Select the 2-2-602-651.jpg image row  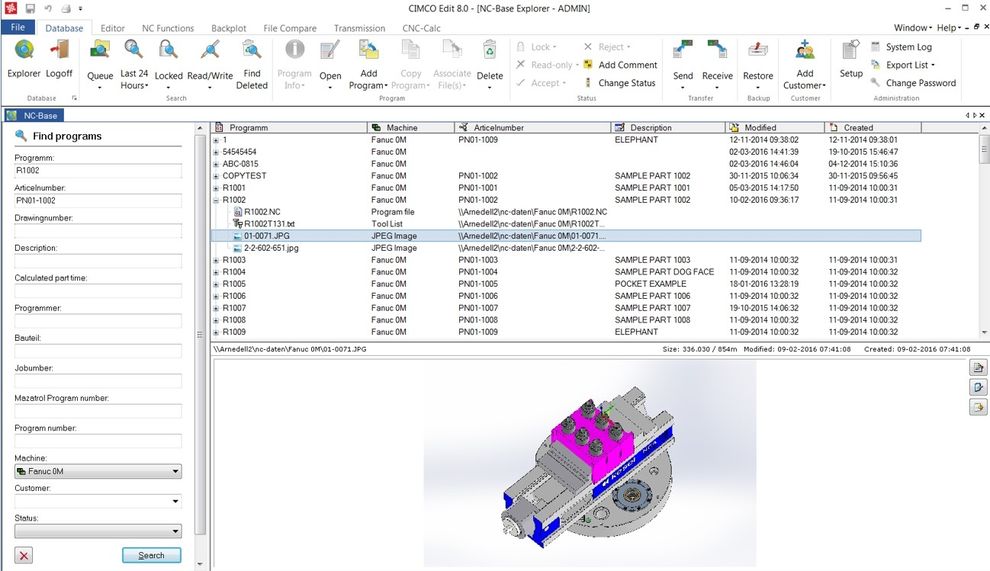pos(271,248)
